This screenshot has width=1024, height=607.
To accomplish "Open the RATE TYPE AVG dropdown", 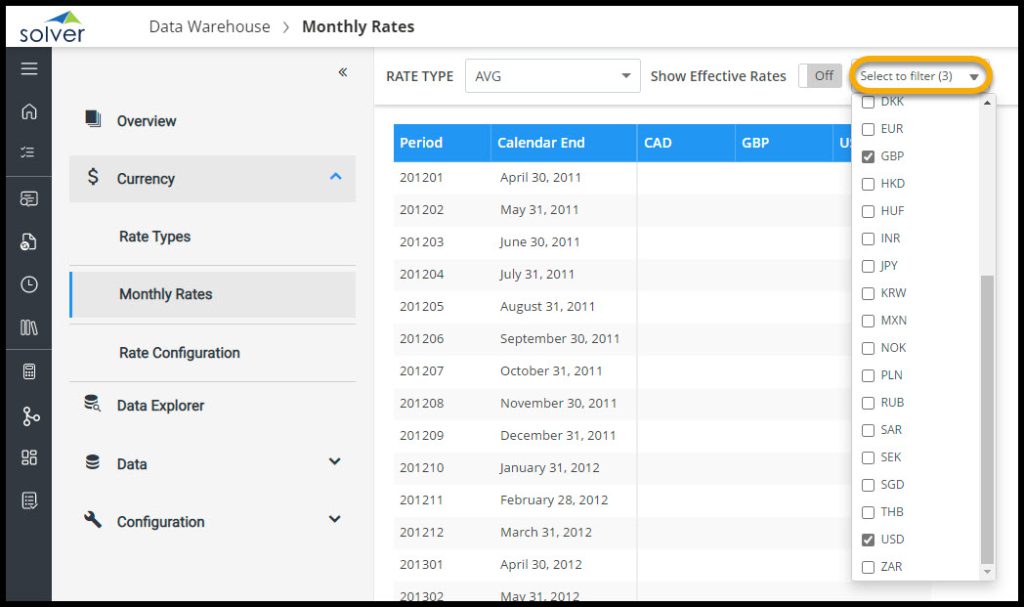I will click(552, 76).
